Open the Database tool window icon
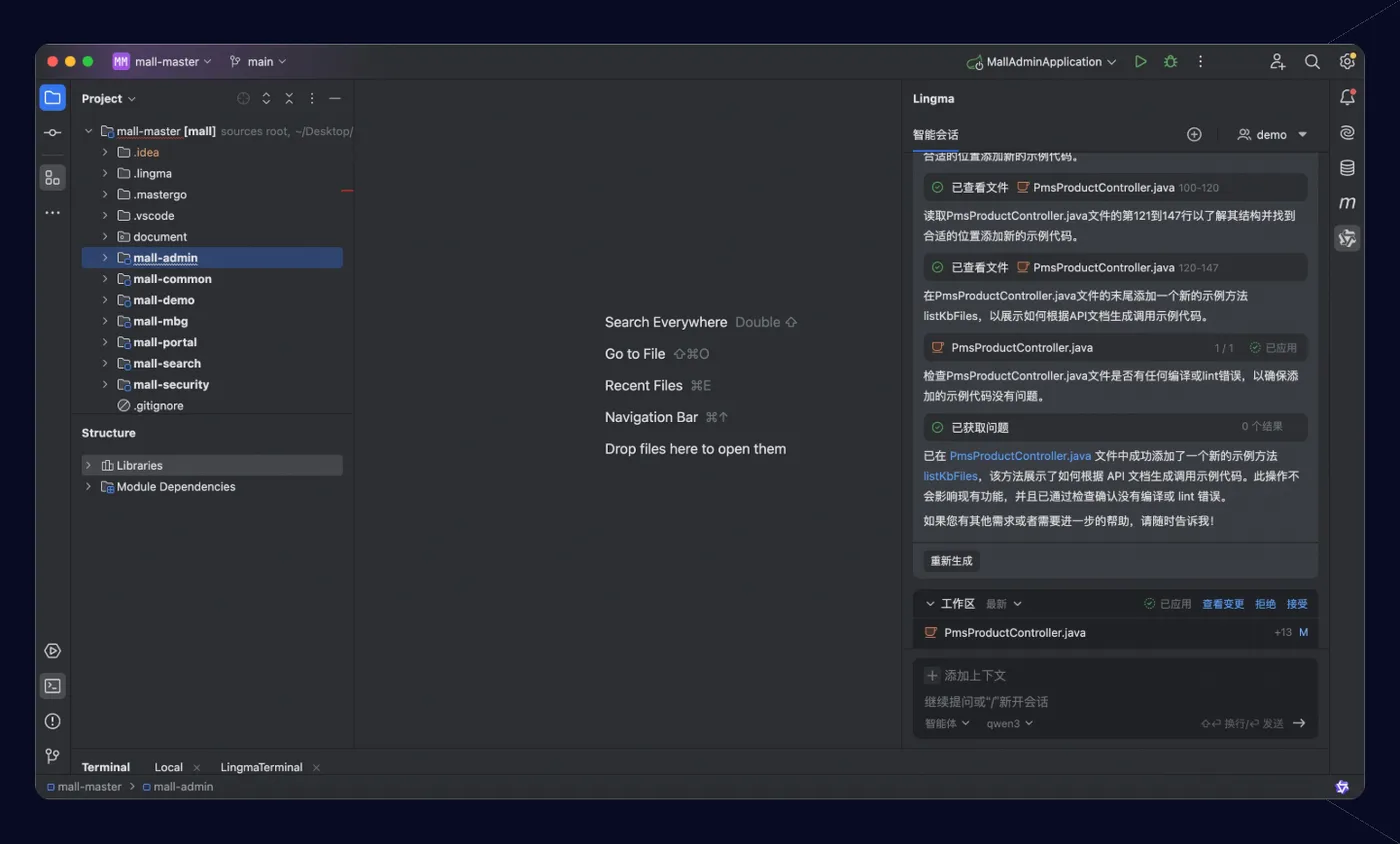Image resolution: width=1400 pixels, height=844 pixels. coord(1347,168)
